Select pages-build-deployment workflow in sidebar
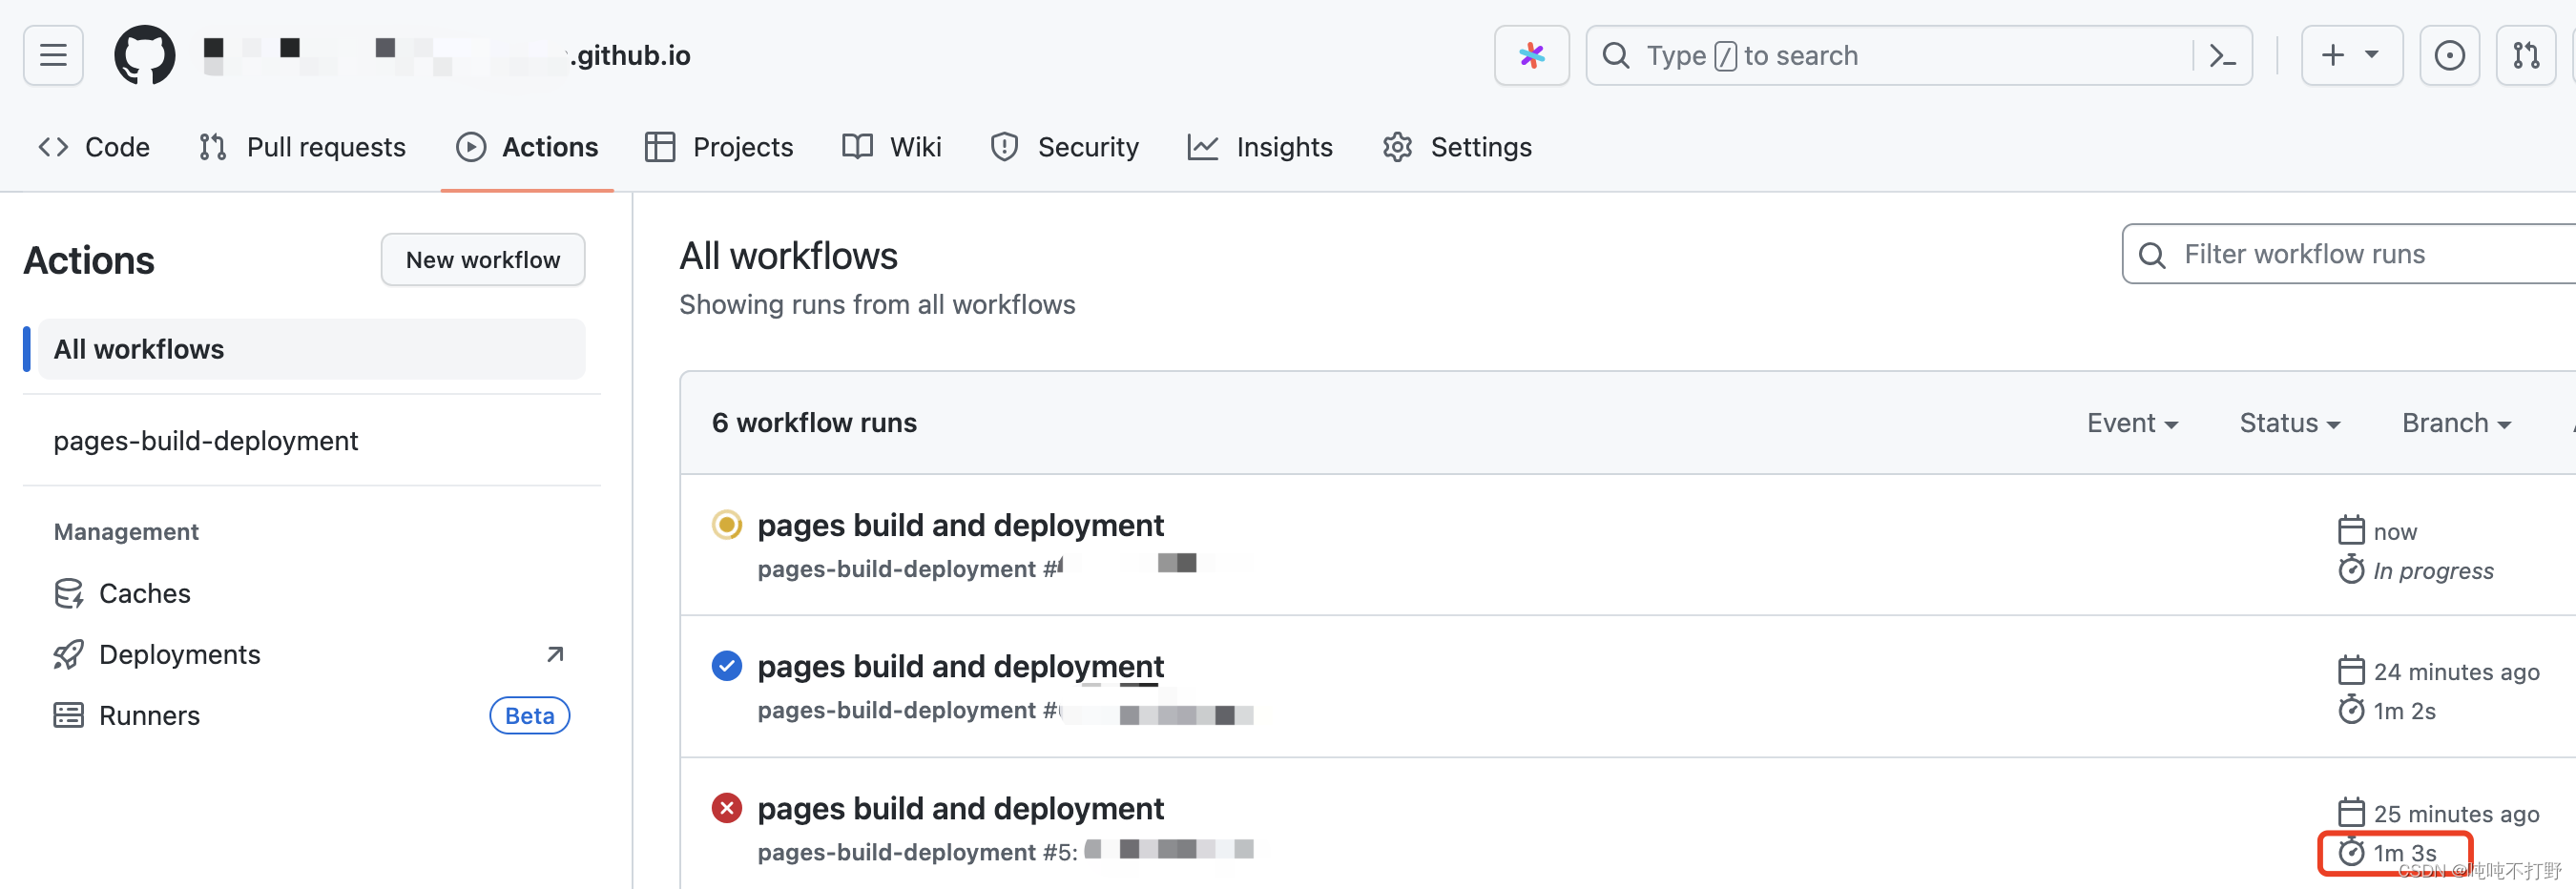 click(205, 441)
